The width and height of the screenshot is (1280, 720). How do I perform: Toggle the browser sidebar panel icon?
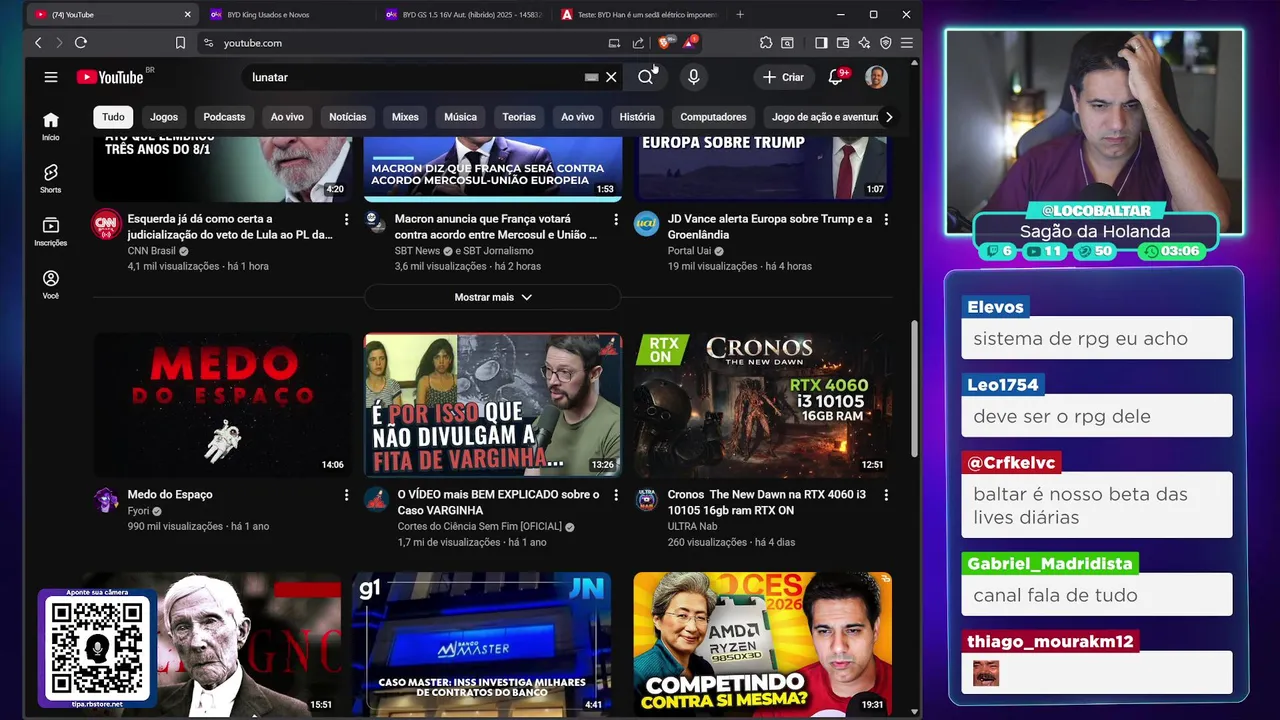(821, 43)
